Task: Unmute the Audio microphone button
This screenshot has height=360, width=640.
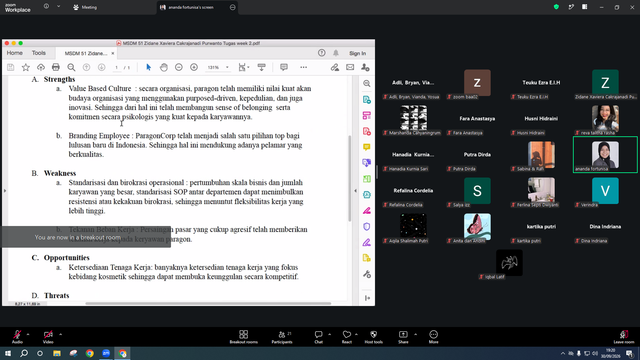Action: coord(17,337)
